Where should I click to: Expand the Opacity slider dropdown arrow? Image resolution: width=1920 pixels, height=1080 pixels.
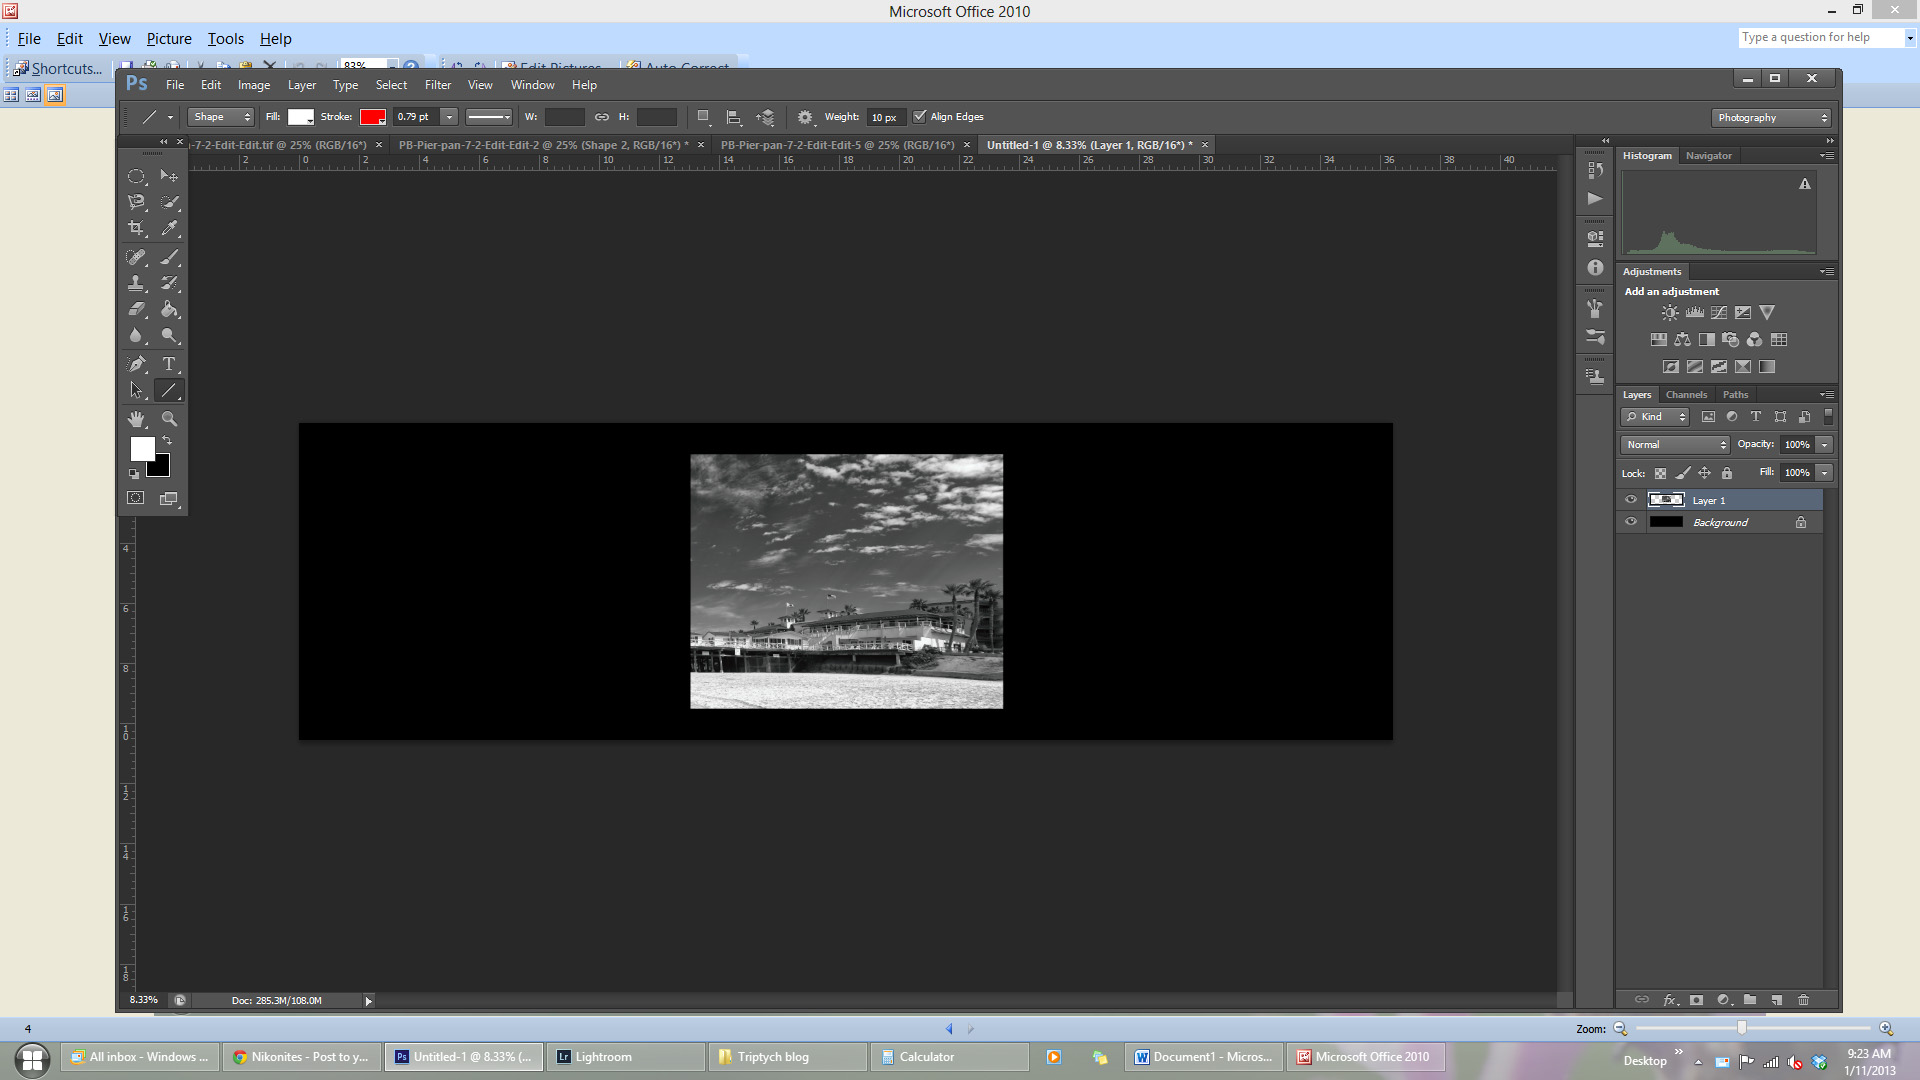coord(1825,445)
